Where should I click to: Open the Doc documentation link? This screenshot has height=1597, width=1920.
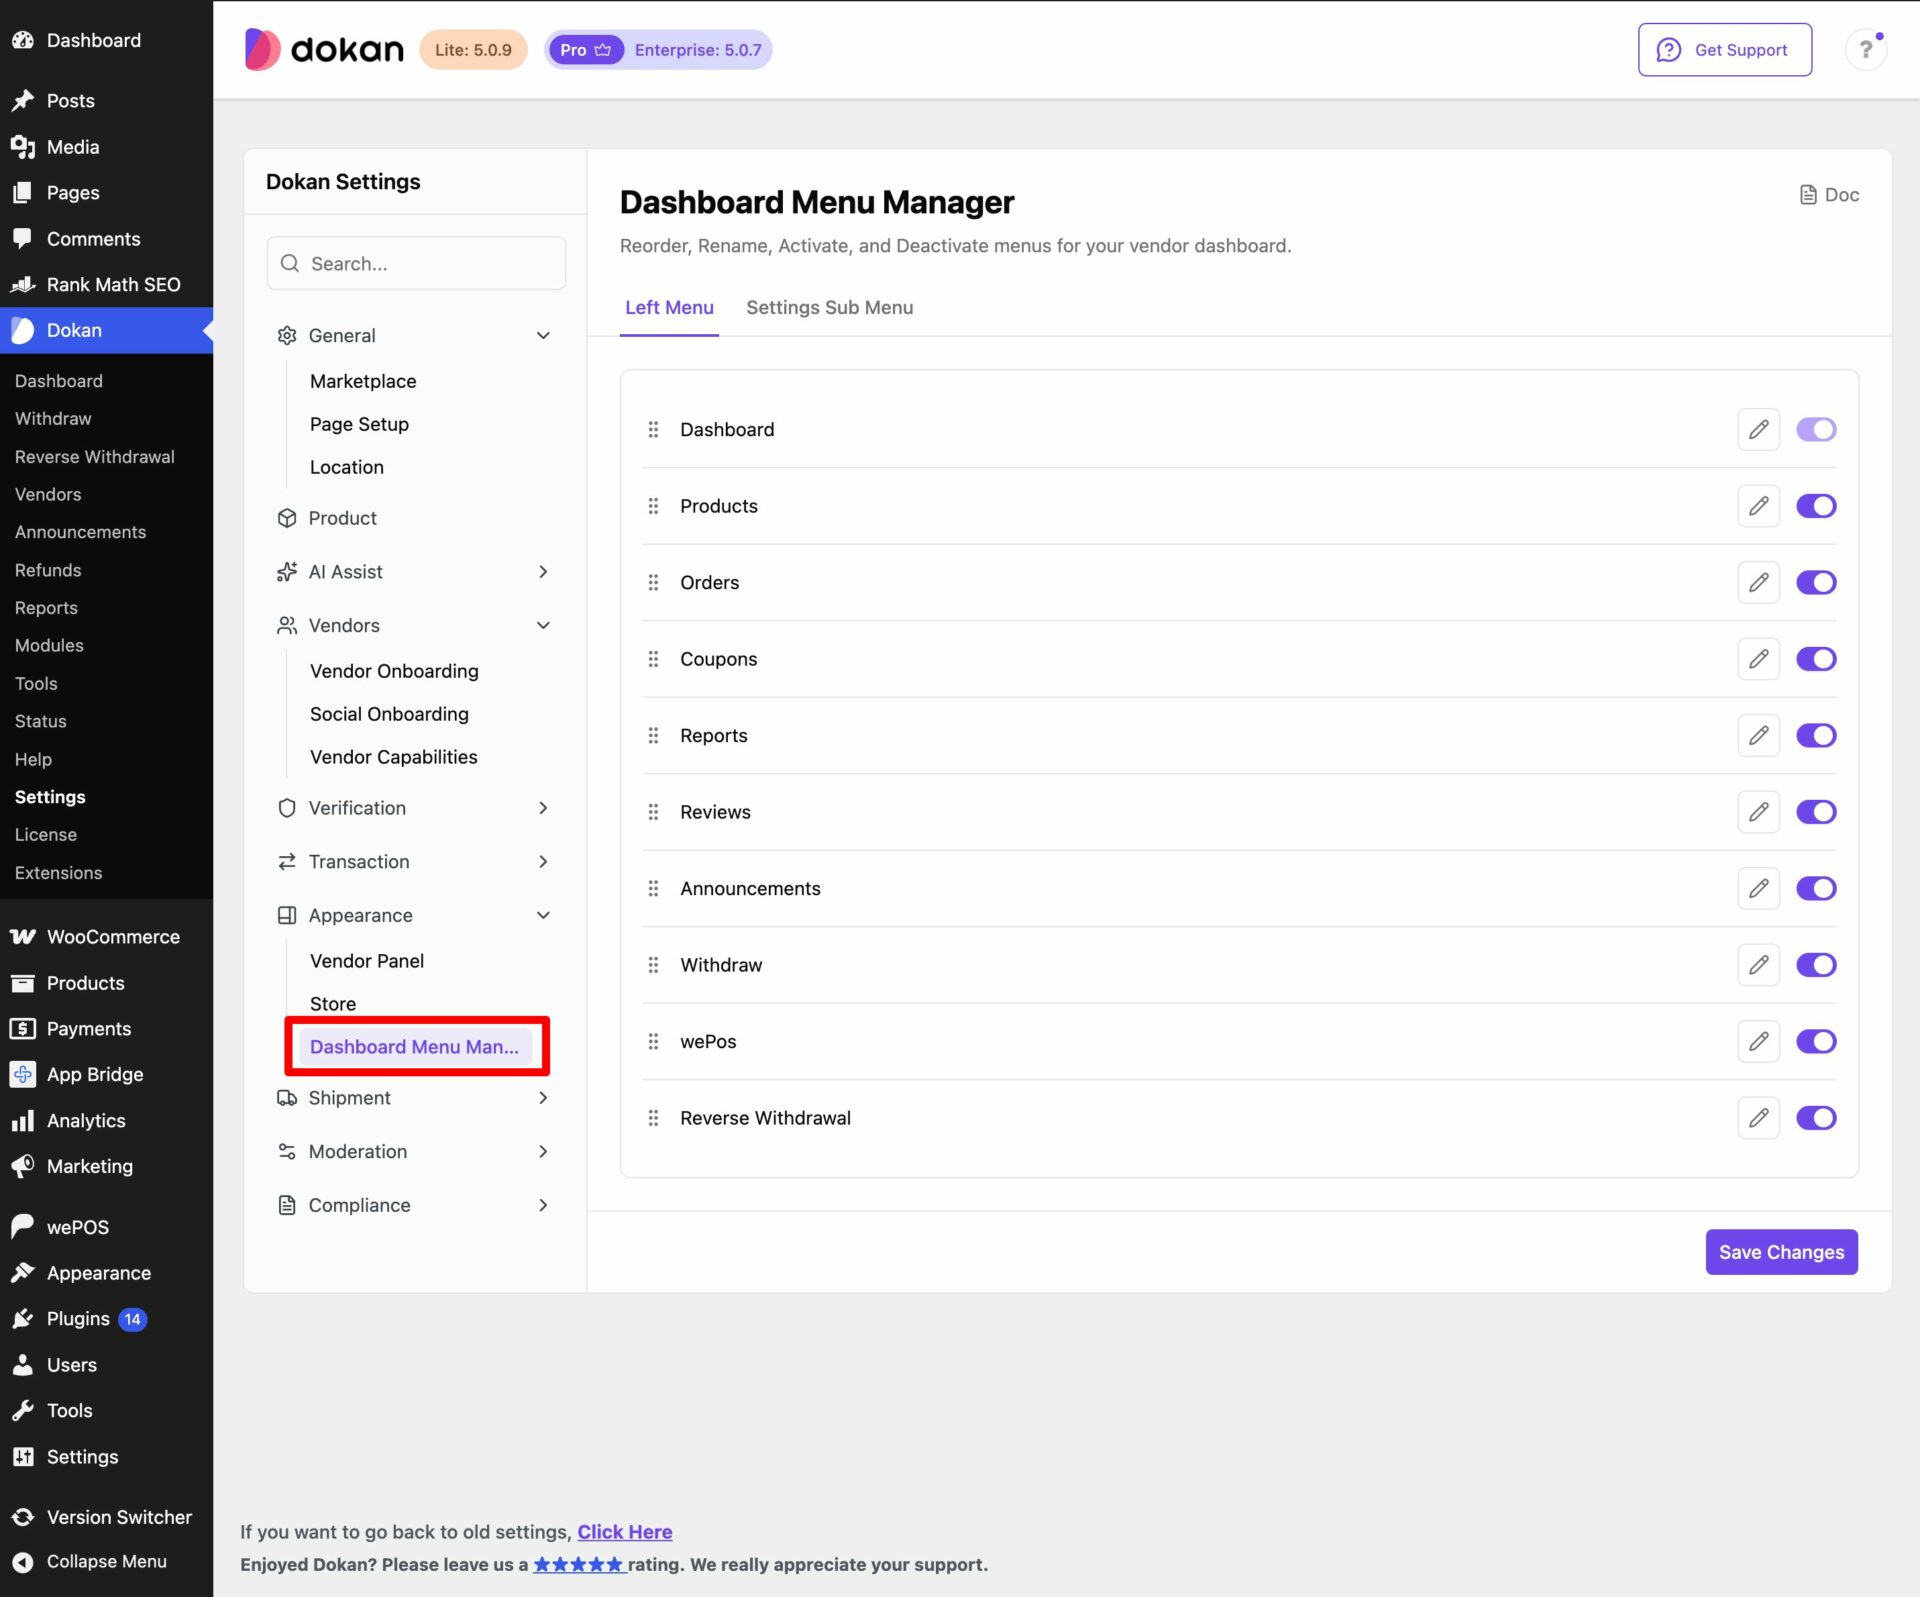coord(1829,195)
